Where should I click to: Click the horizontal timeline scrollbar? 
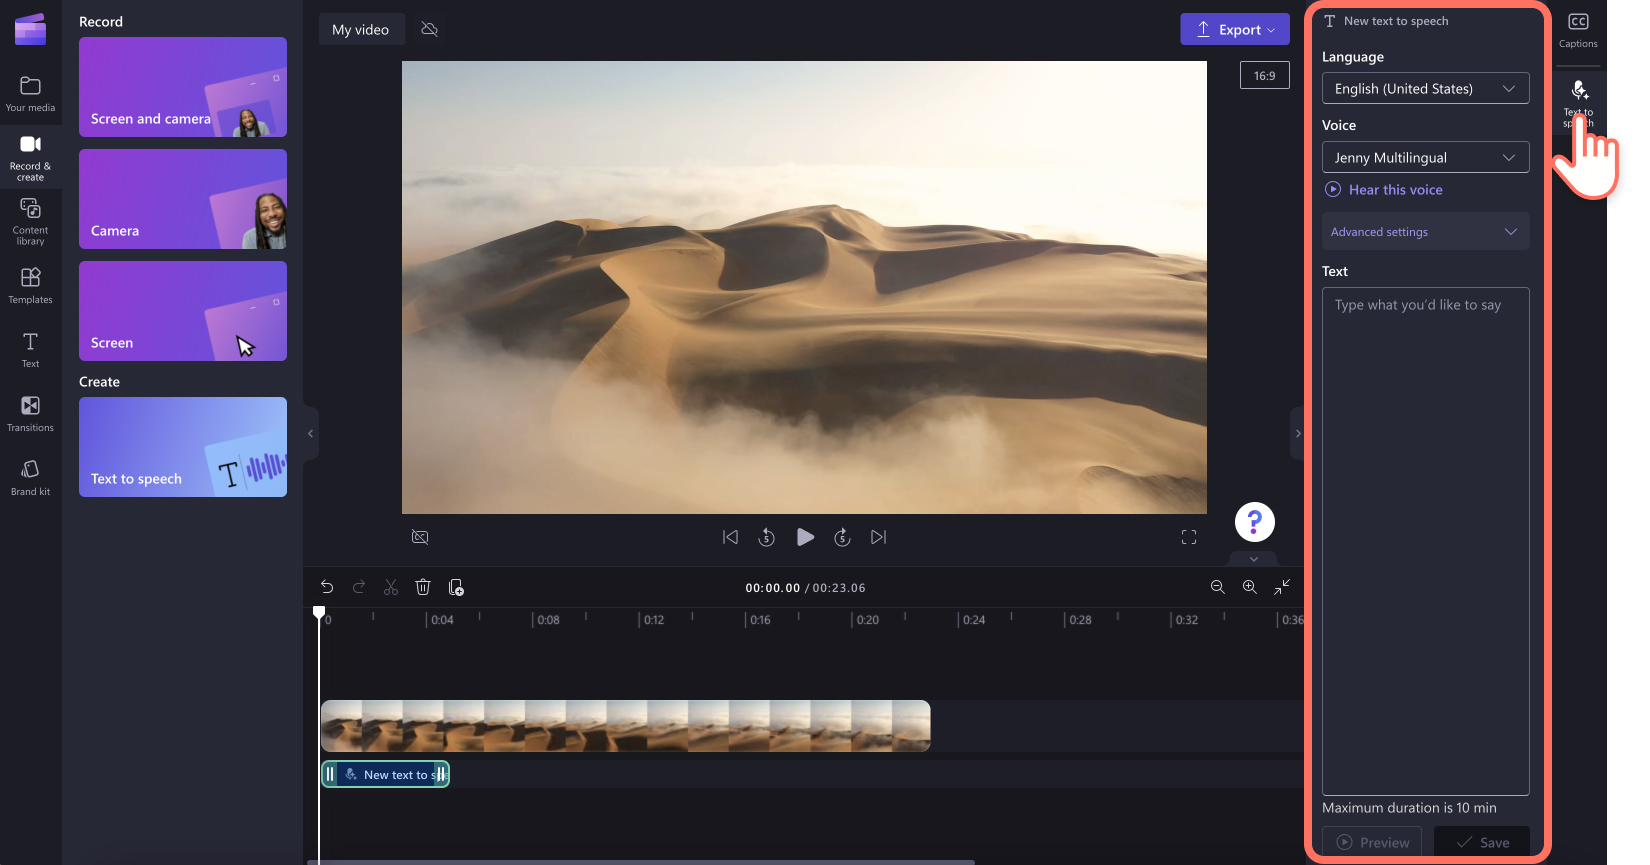640,861
